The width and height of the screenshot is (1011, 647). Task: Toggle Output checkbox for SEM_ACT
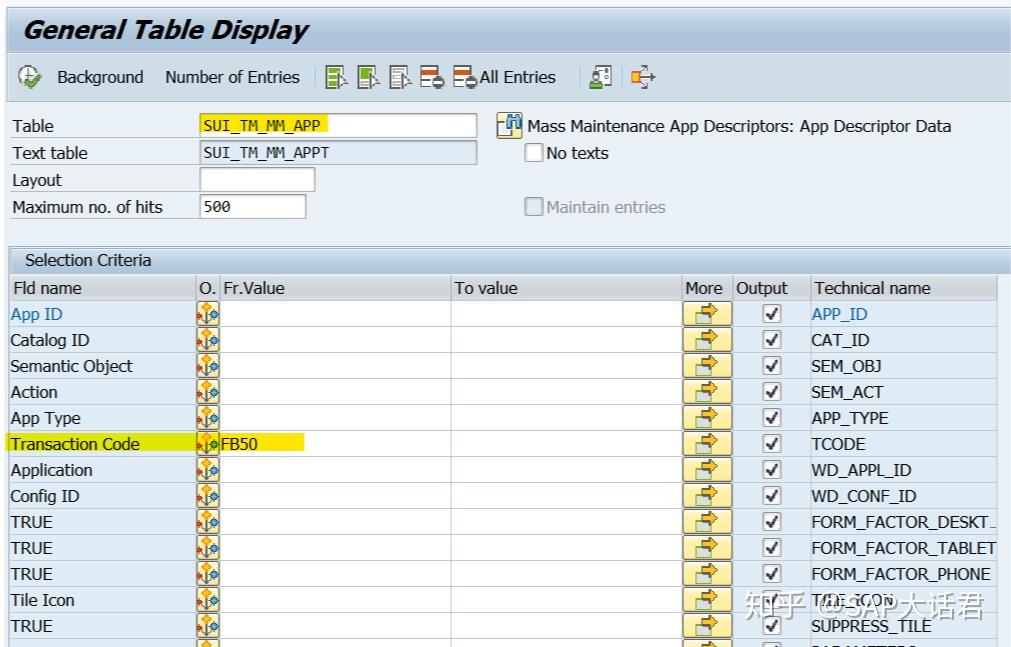point(771,392)
